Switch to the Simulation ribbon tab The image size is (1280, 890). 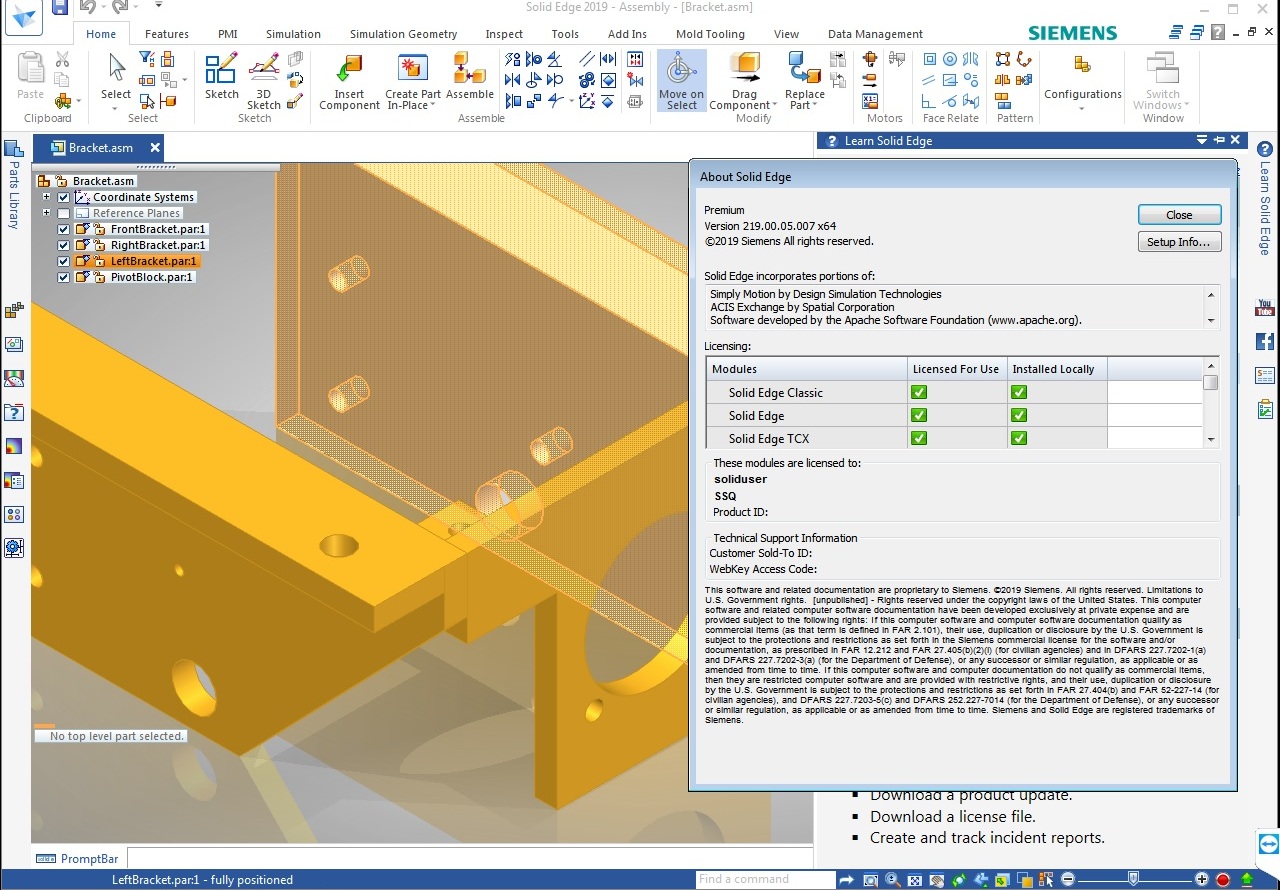coord(293,34)
